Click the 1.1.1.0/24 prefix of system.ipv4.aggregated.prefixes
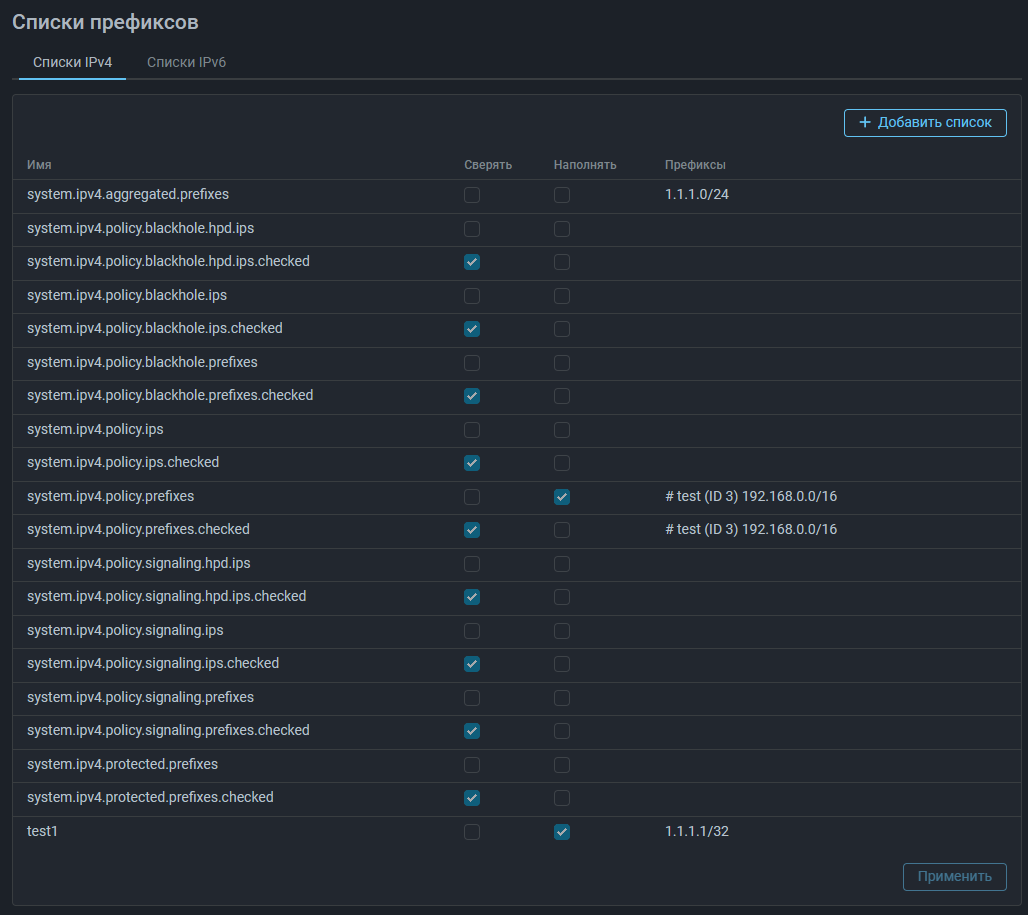Viewport: 1028px width, 915px height. (x=697, y=194)
